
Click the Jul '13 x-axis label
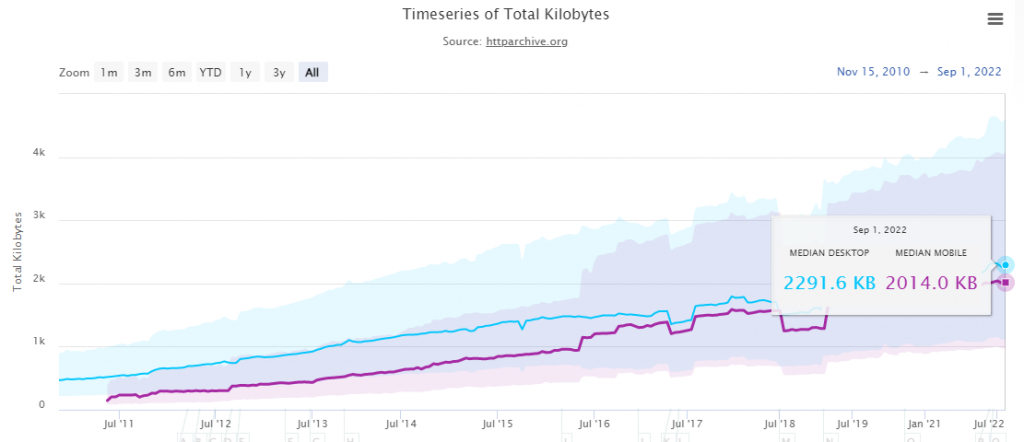coord(312,425)
